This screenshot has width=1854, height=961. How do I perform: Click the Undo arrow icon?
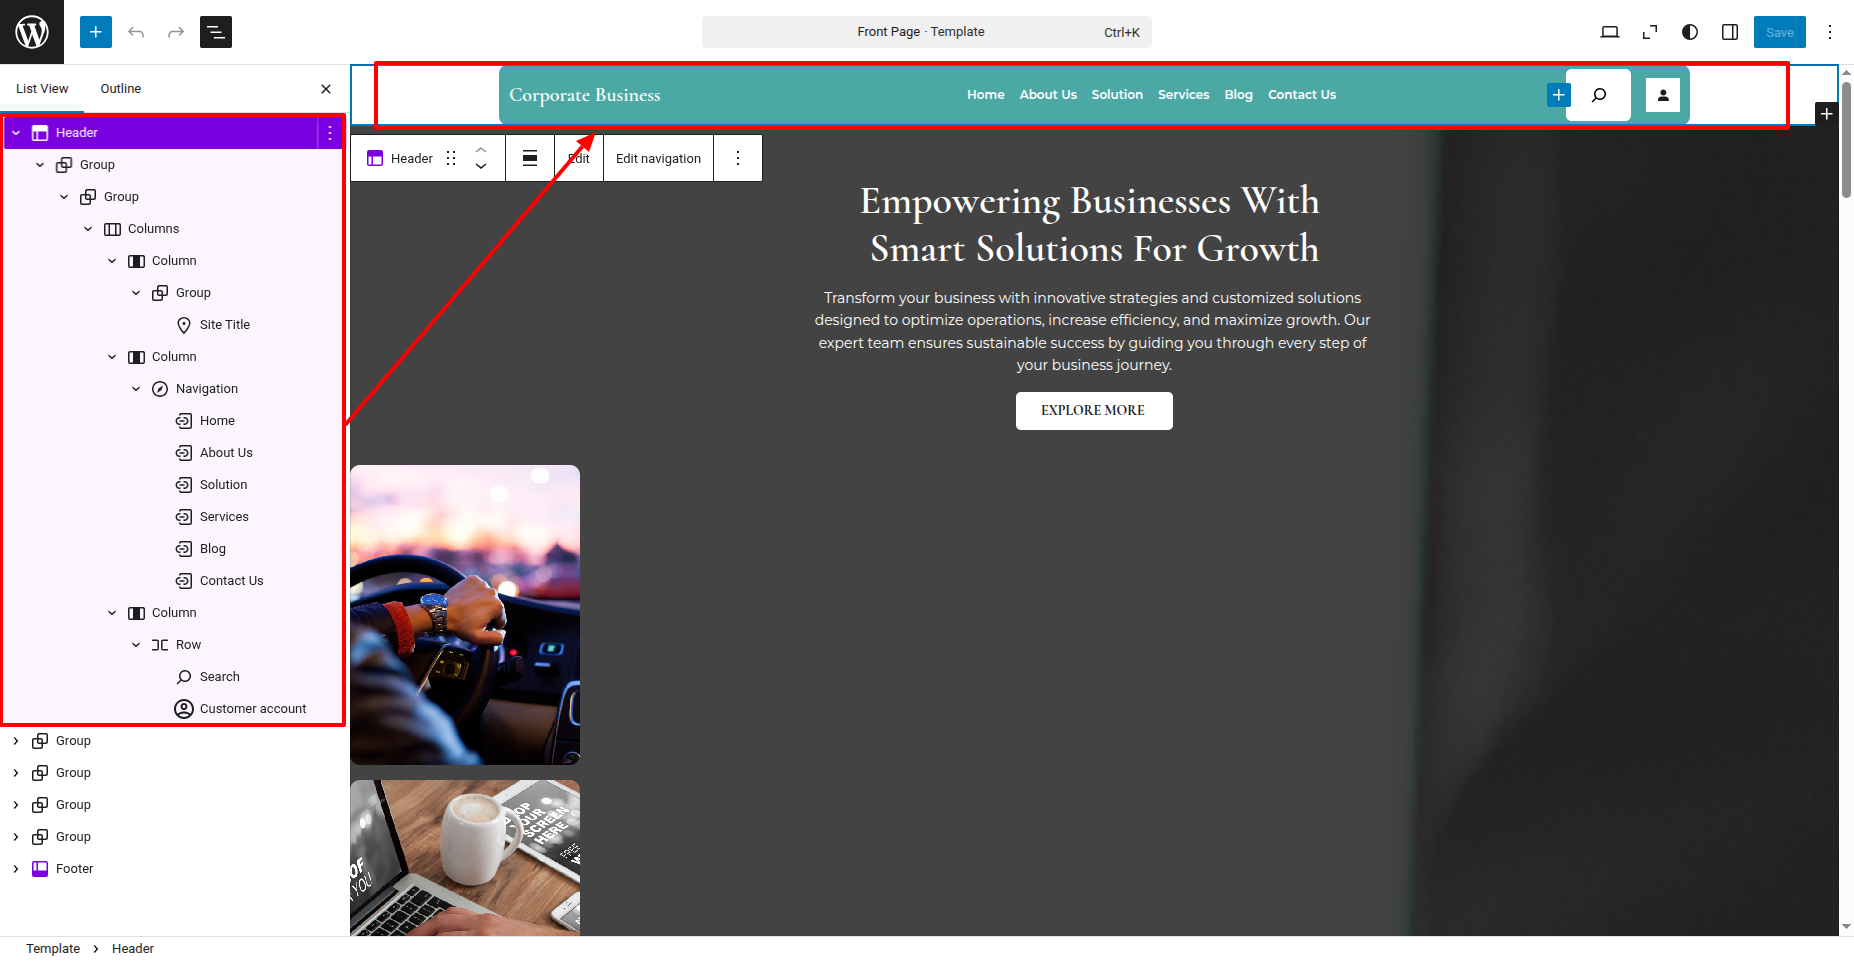[x=136, y=32]
